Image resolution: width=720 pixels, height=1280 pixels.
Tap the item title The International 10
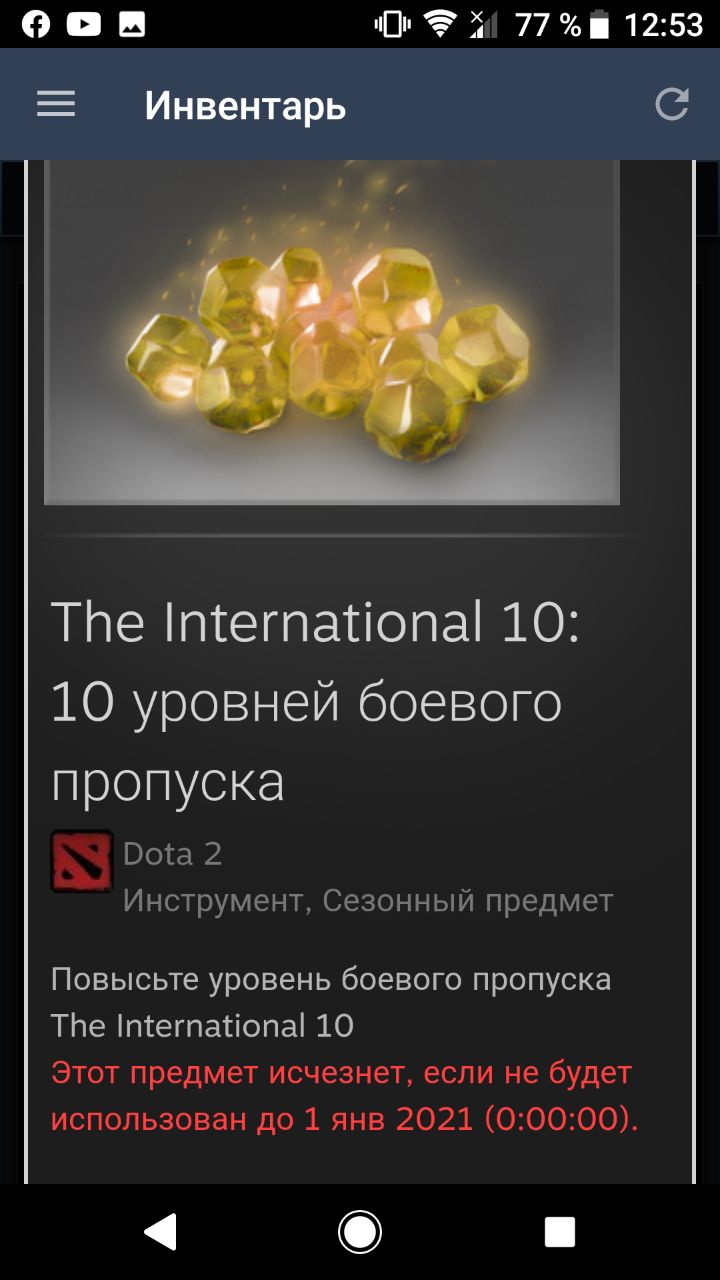pos(316,701)
